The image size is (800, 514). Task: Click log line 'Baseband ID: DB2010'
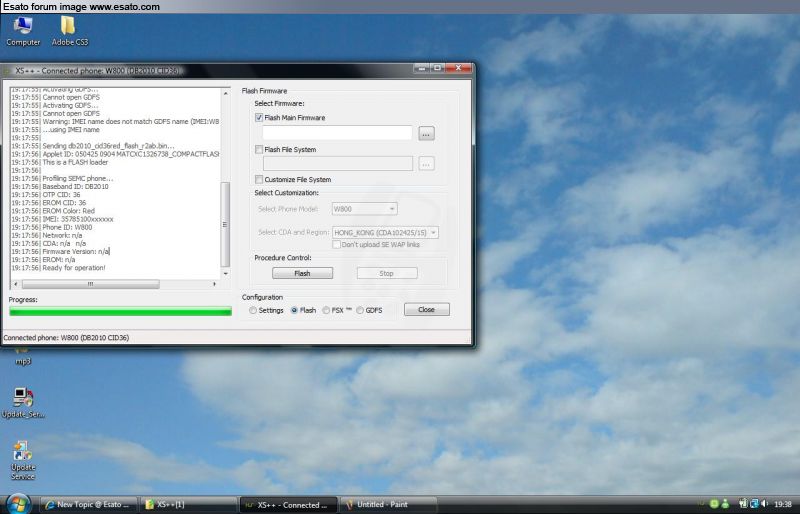76,187
